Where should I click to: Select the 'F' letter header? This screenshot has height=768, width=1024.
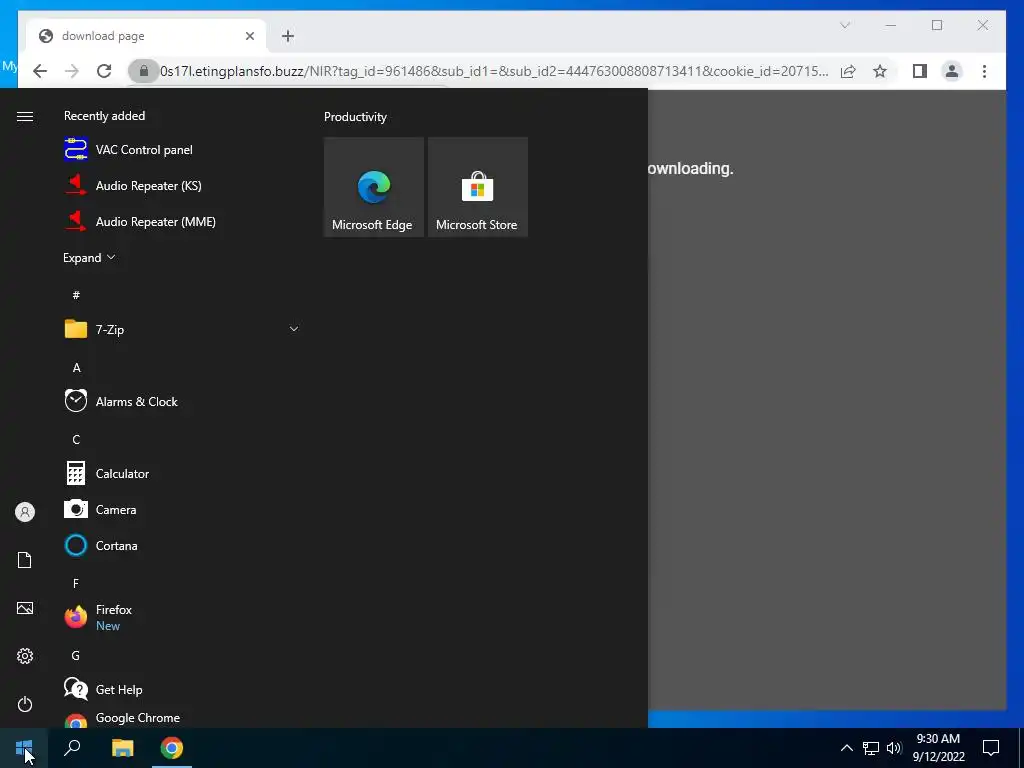(76, 583)
